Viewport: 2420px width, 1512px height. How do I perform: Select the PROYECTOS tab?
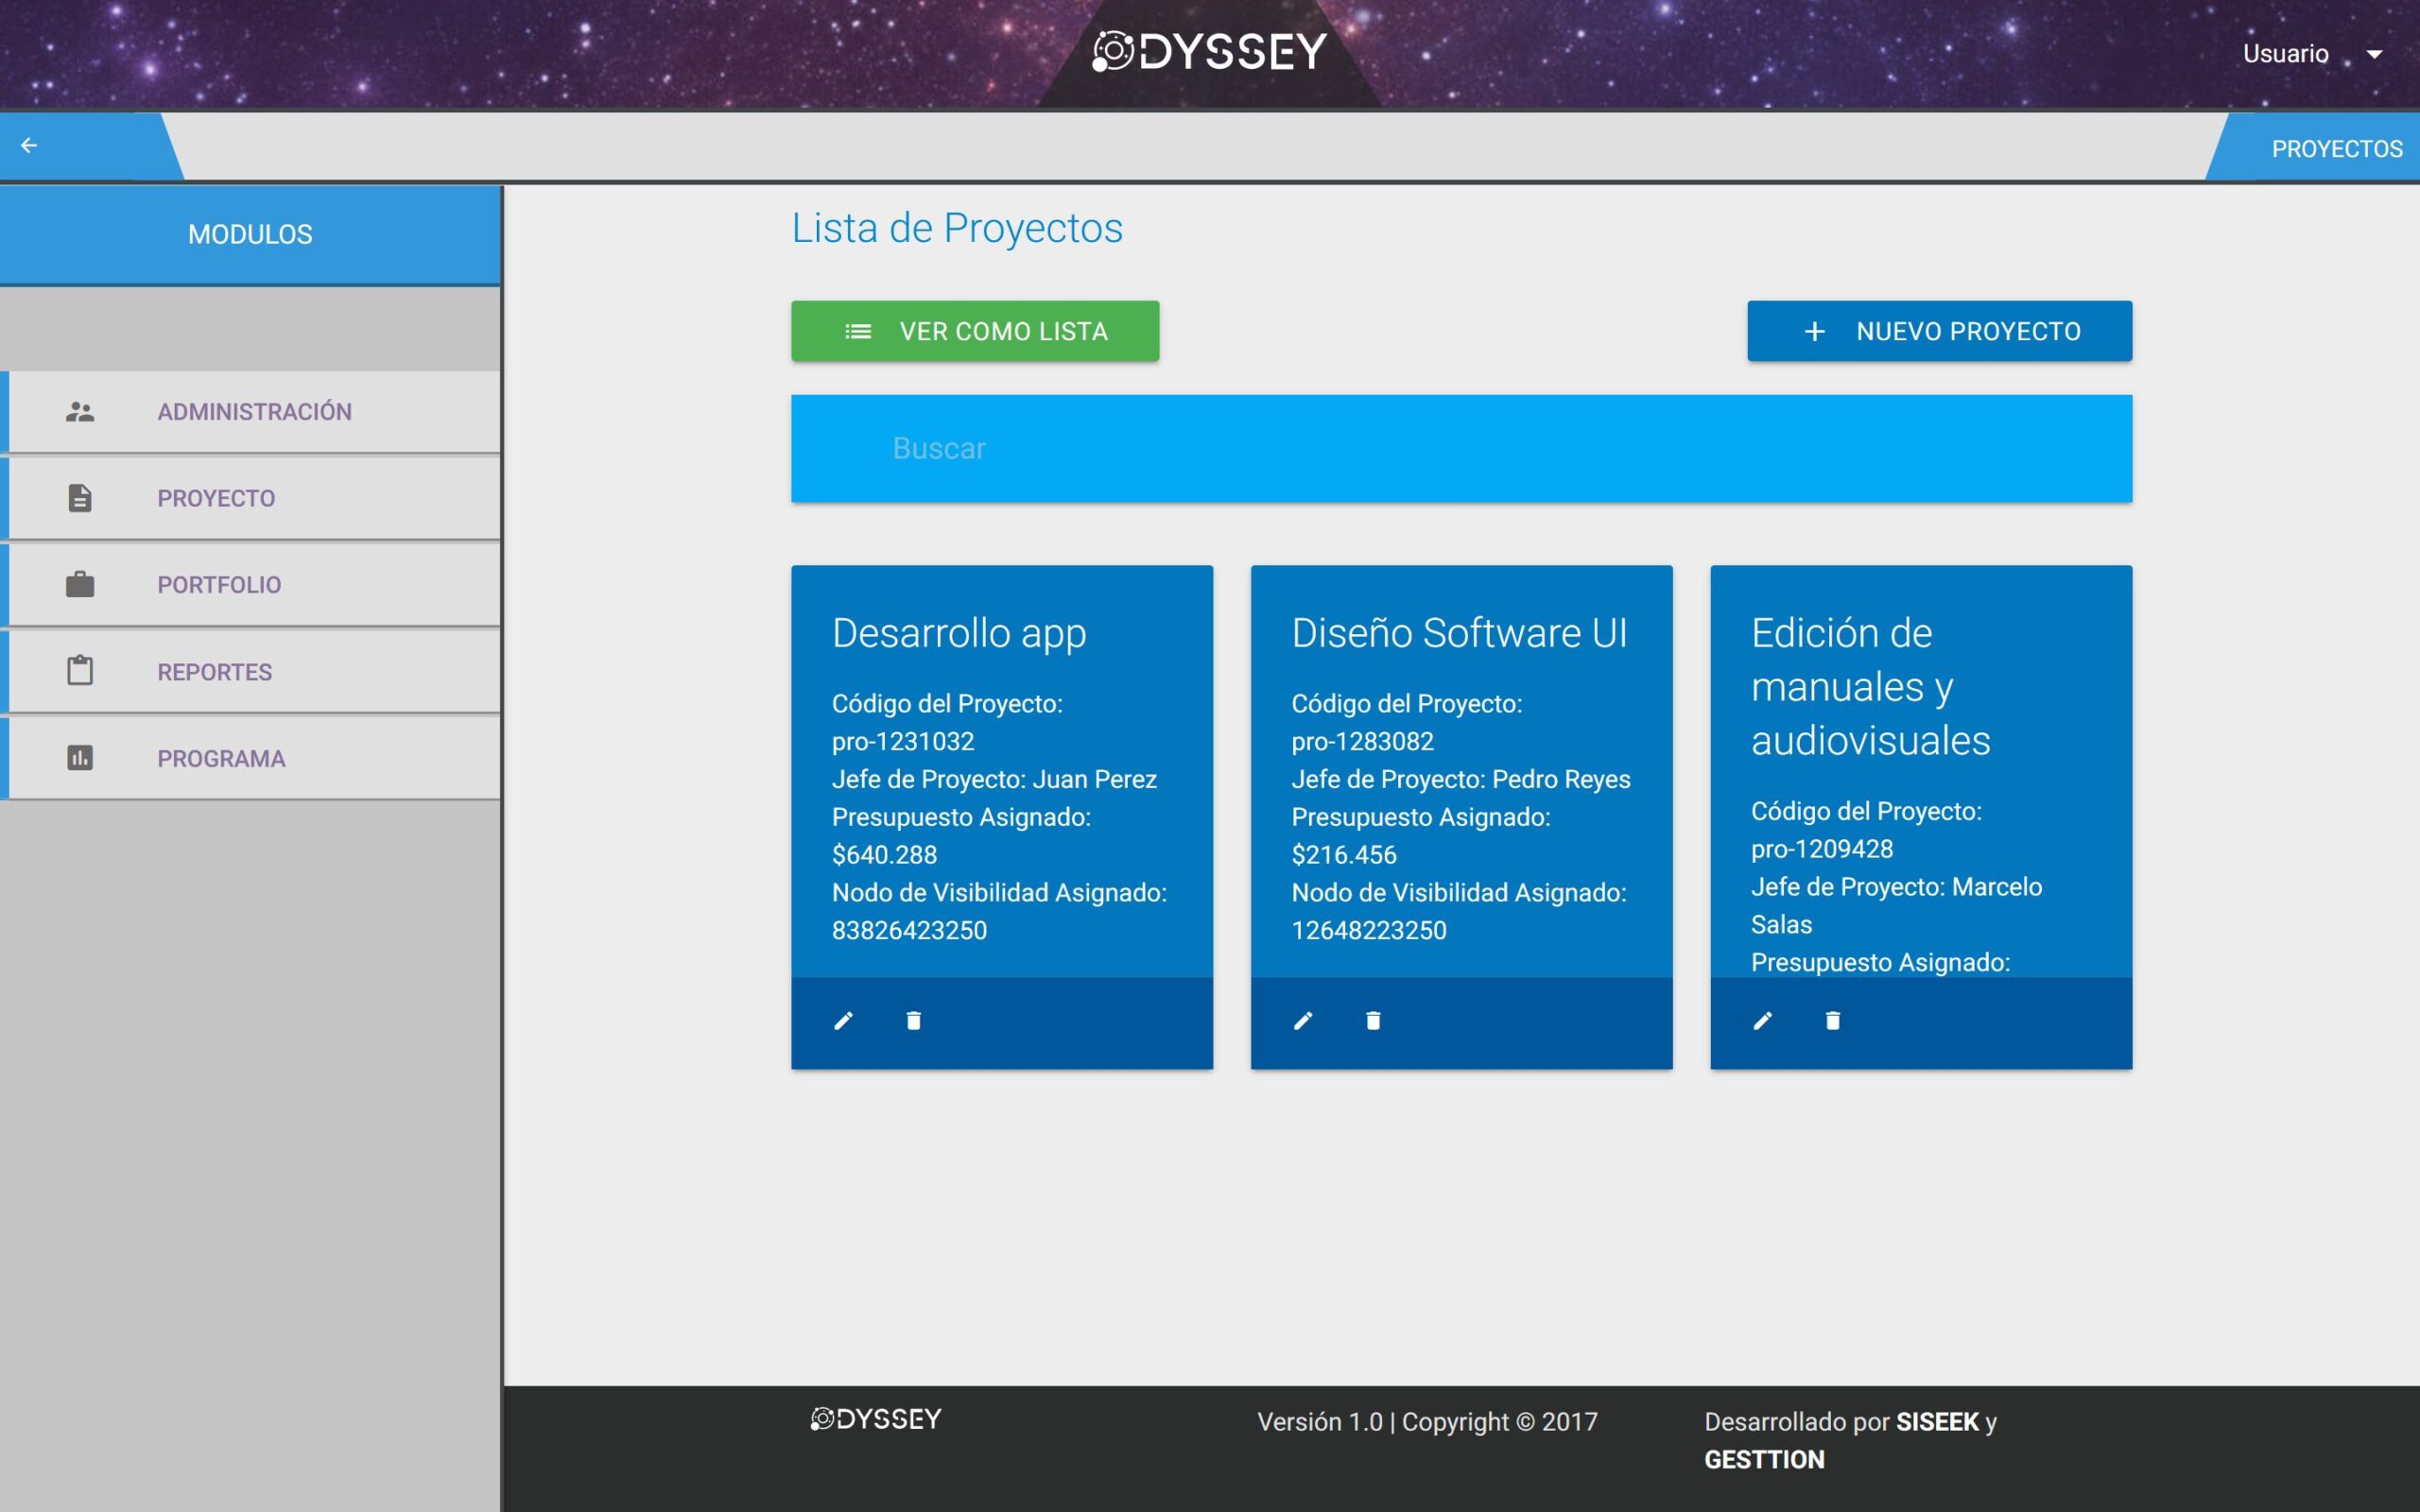[x=2336, y=149]
